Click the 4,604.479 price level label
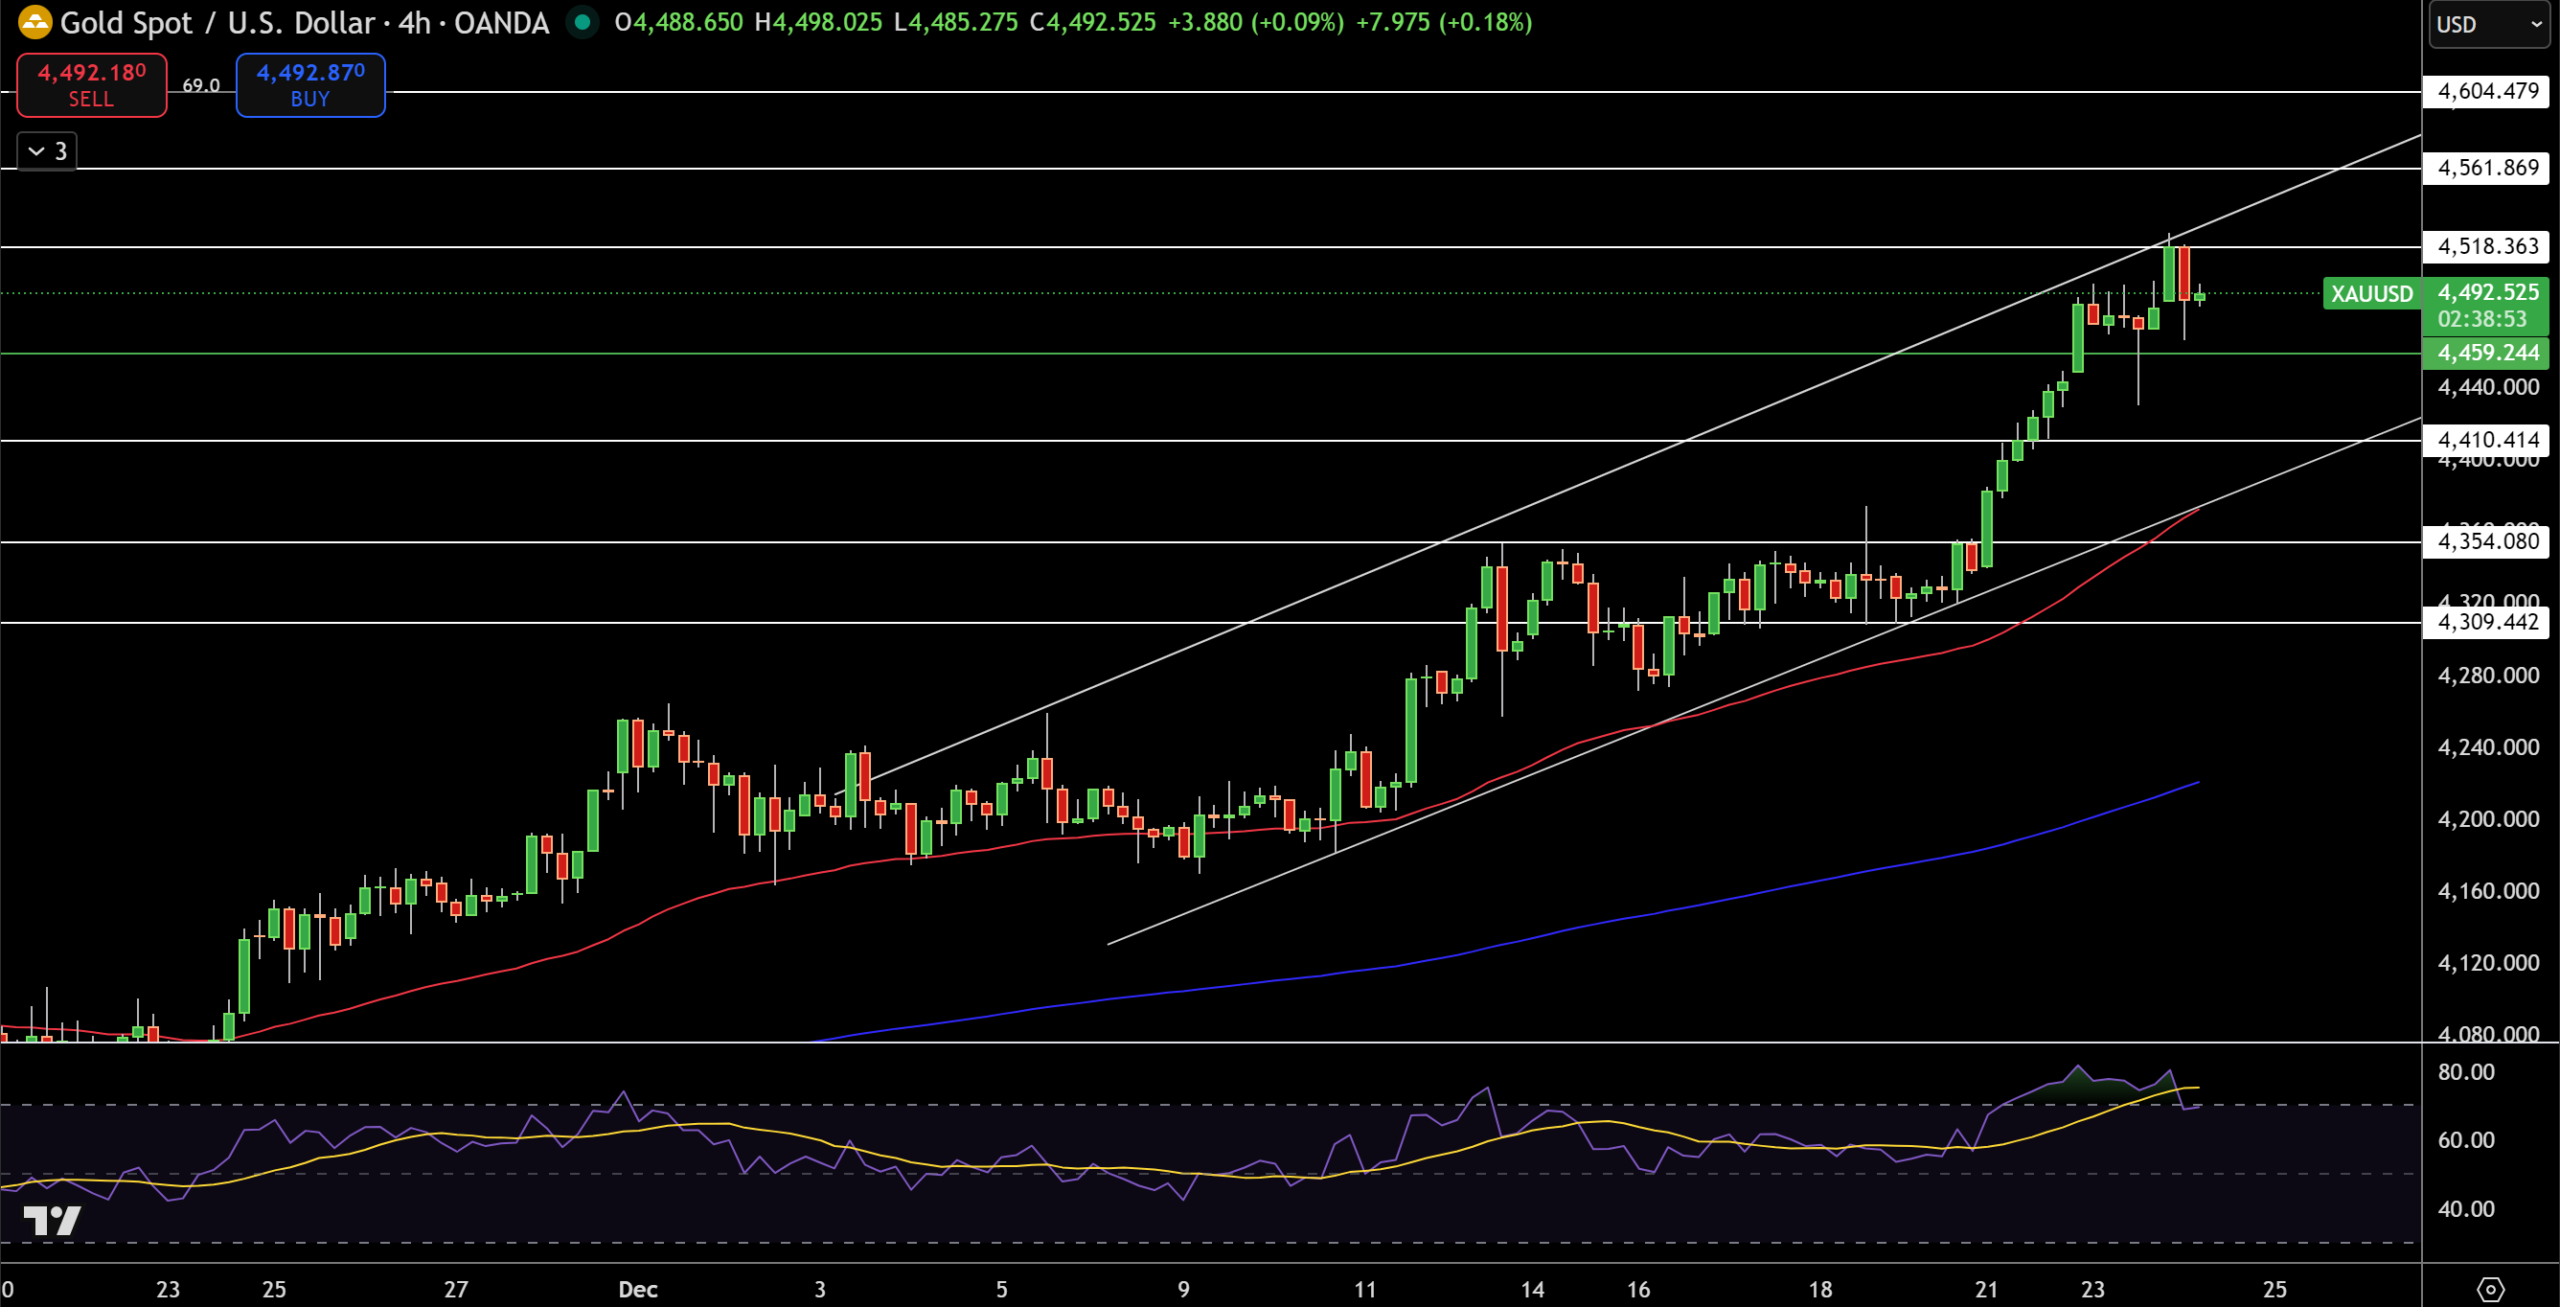Screen dimensions: 2560x1307 2487,91
